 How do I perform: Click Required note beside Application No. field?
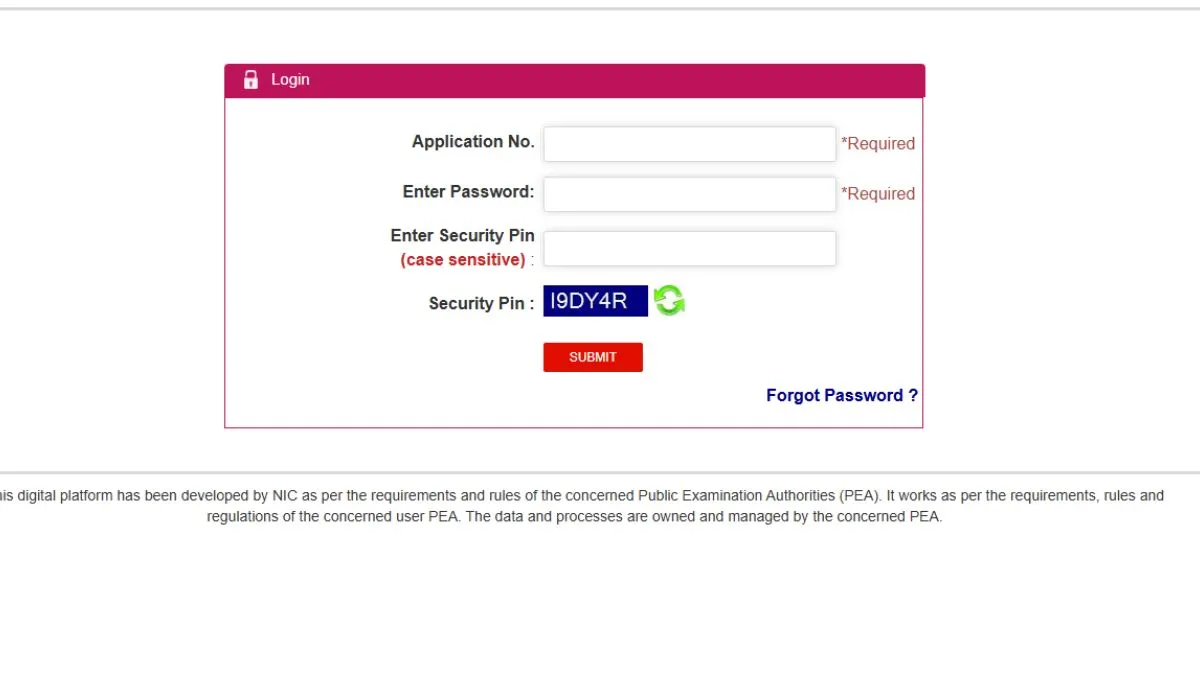pyautogui.click(x=878, y=144)
